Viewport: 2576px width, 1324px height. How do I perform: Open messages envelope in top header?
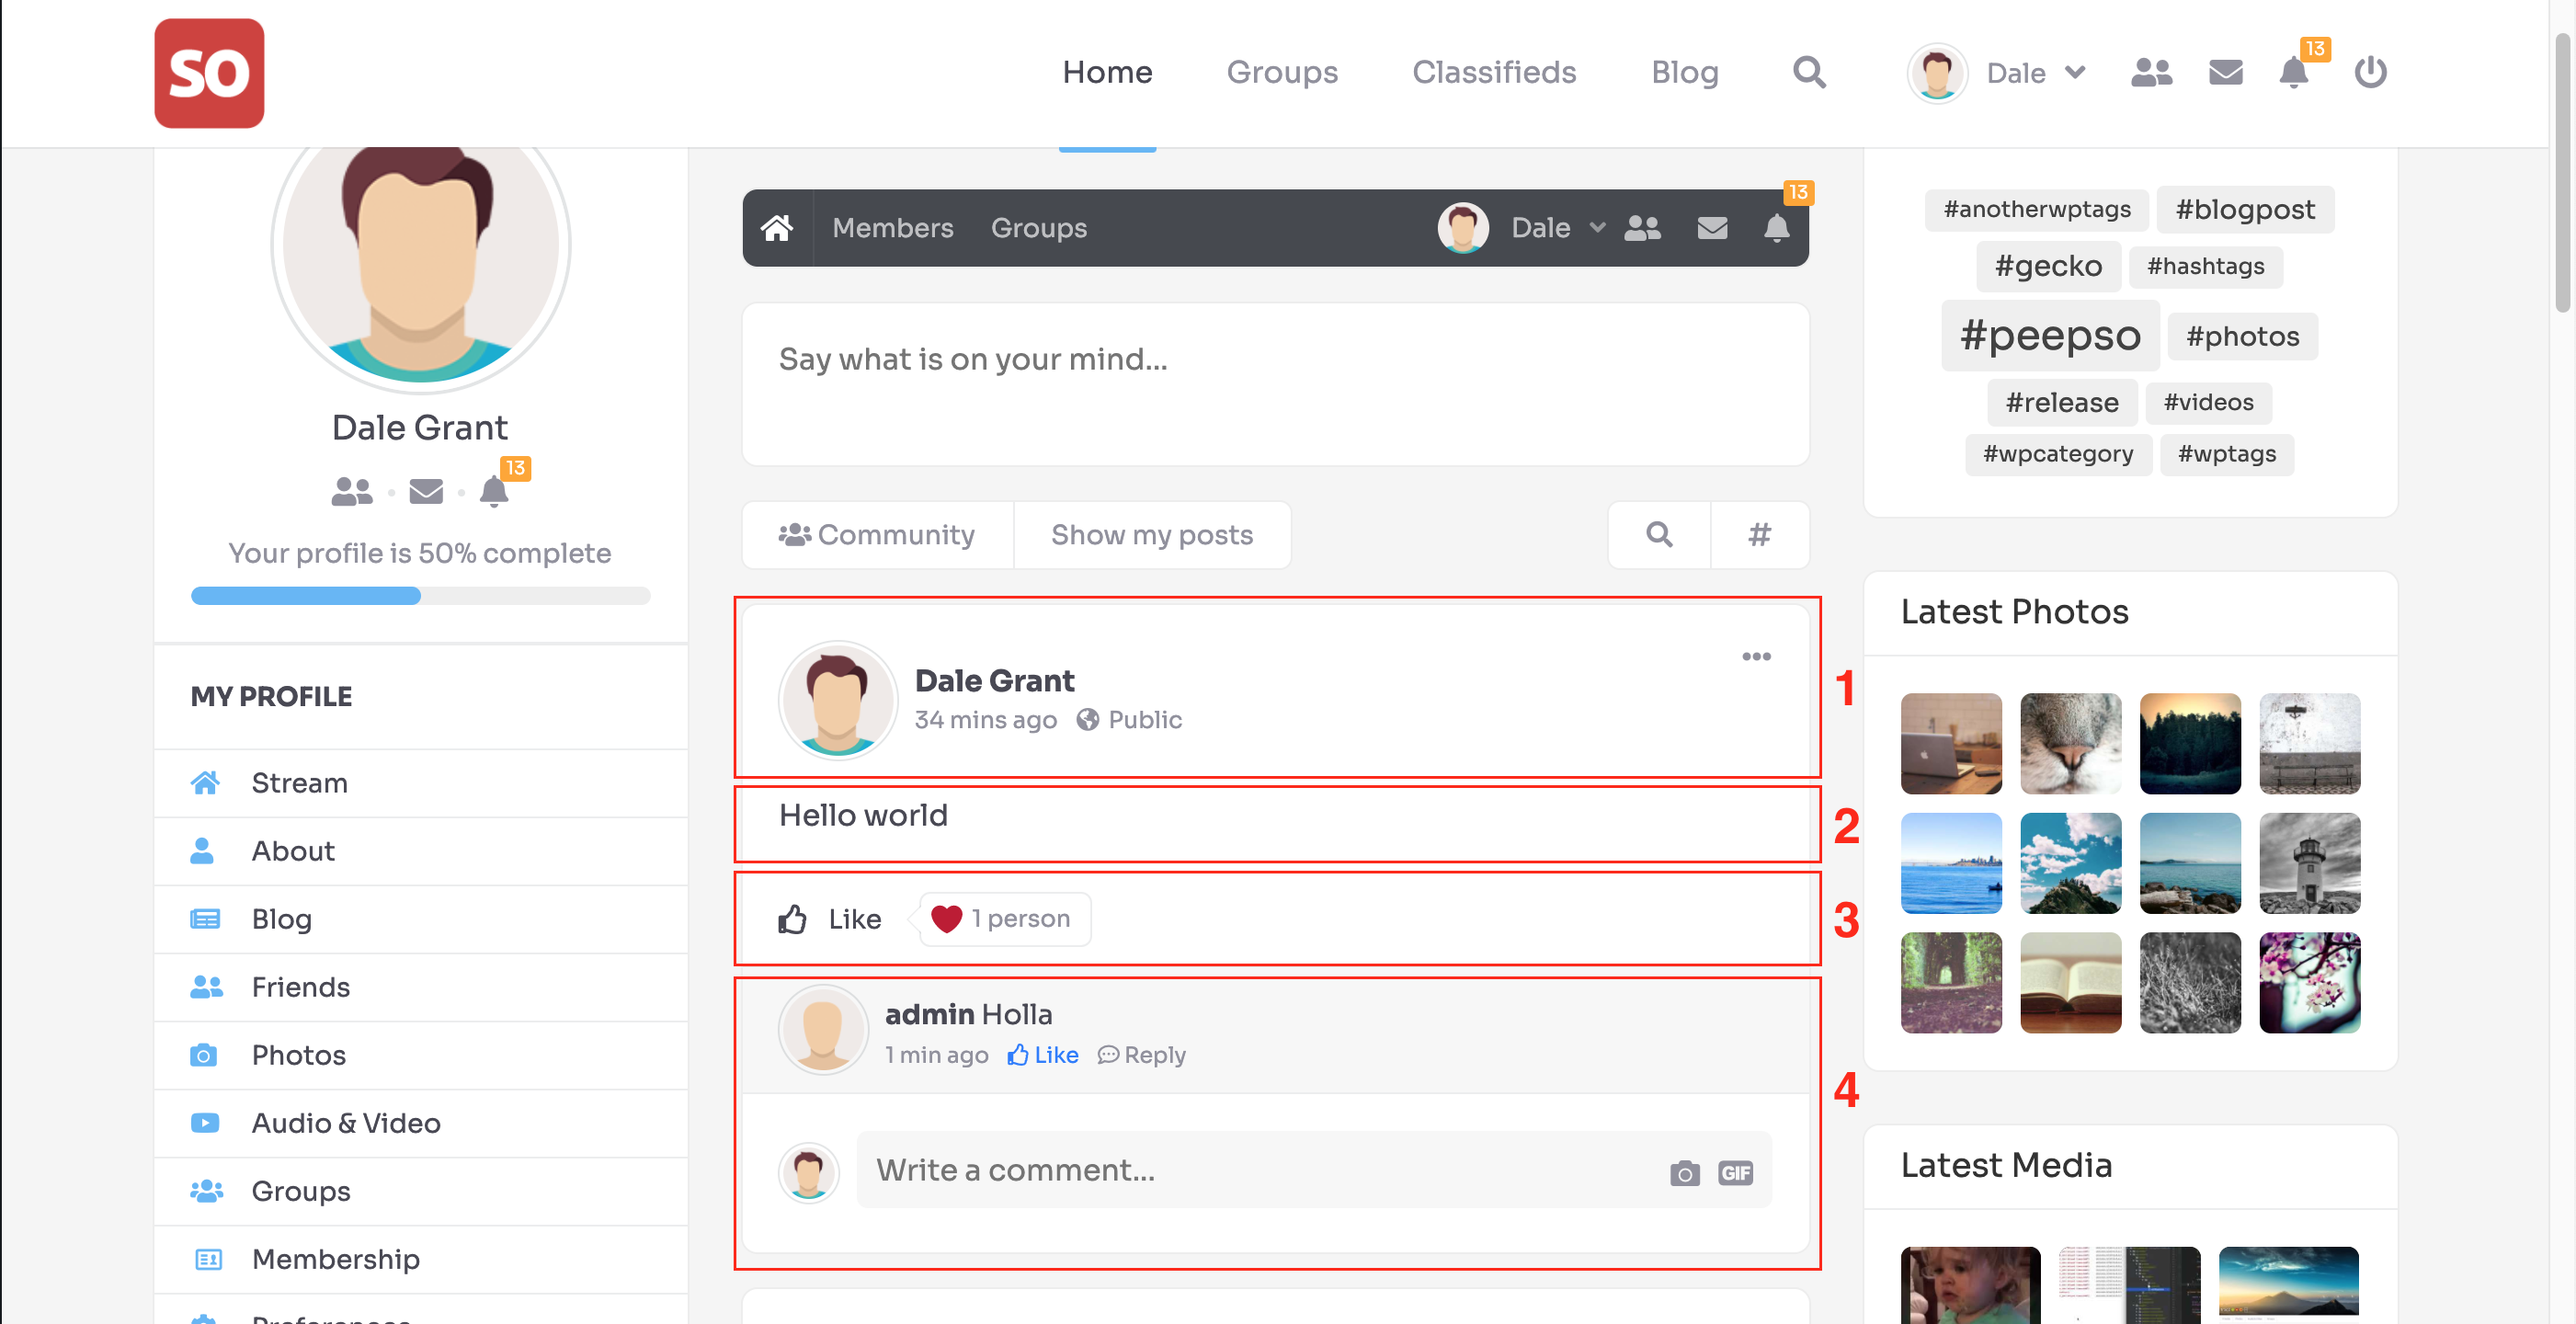coord(2225,72)
